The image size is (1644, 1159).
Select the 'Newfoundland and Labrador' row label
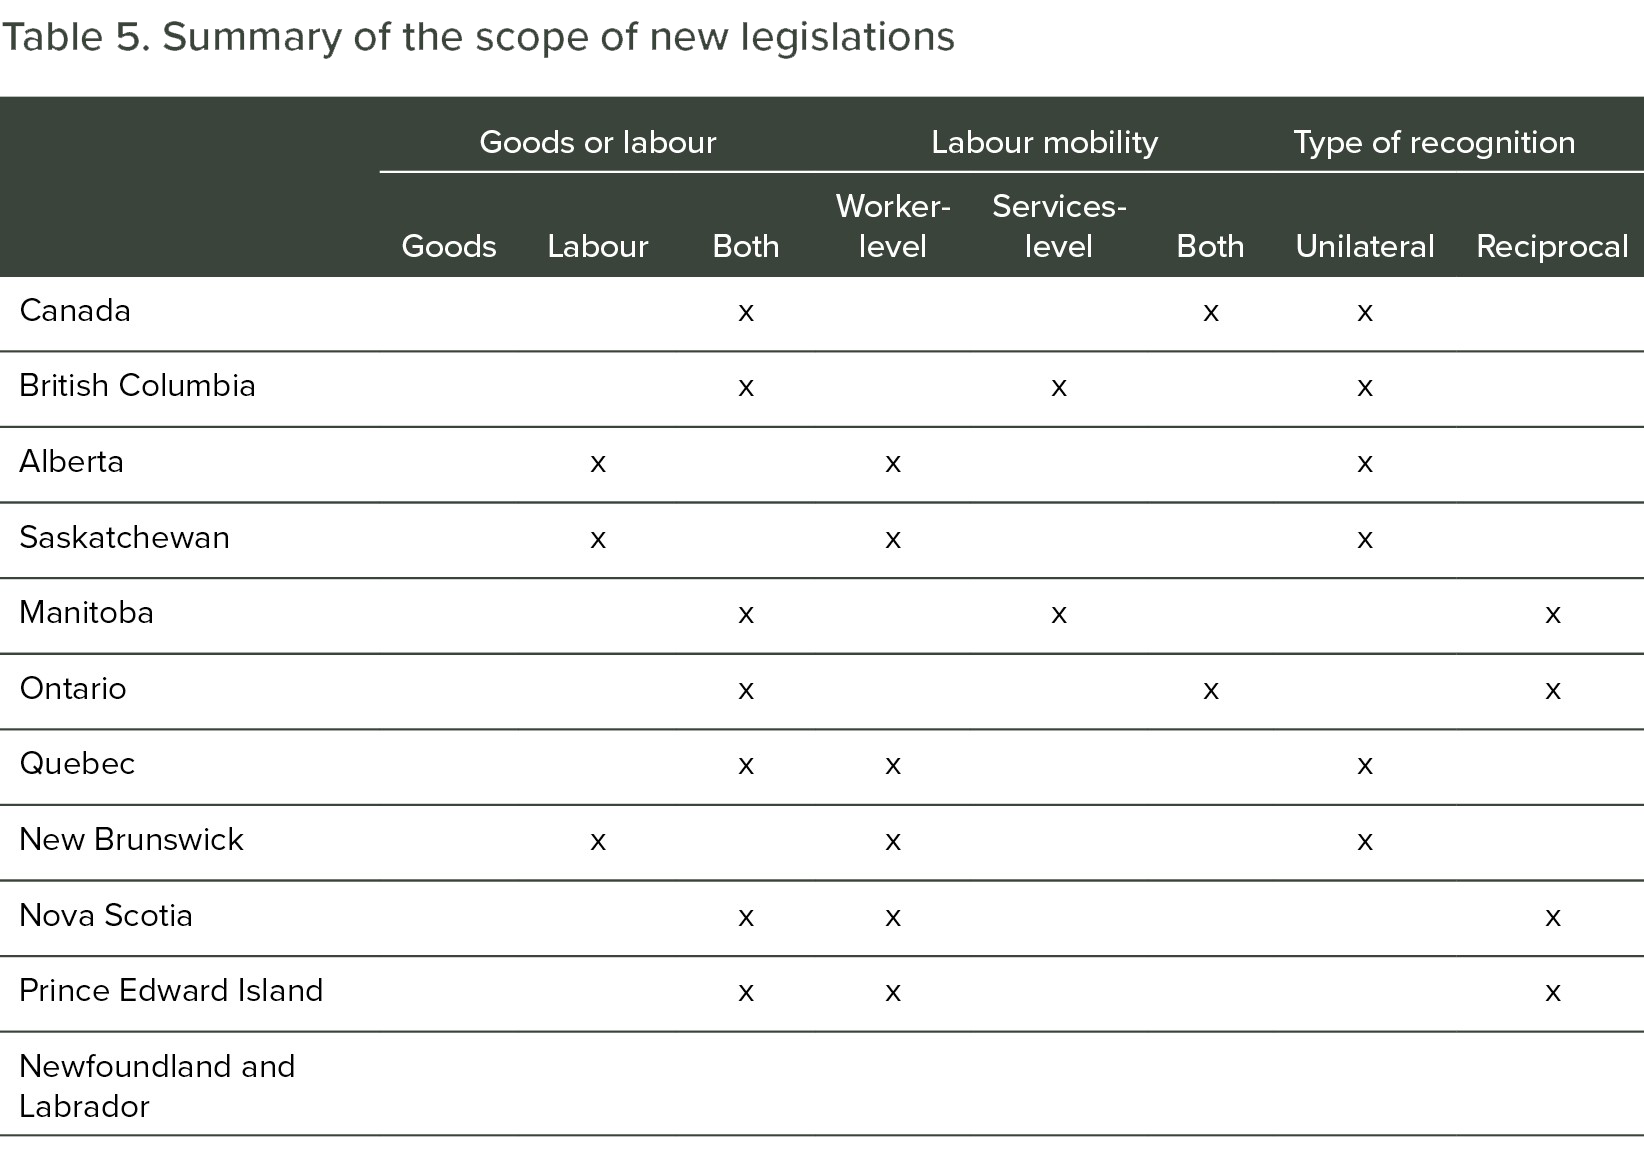(x=157, y=1086)
